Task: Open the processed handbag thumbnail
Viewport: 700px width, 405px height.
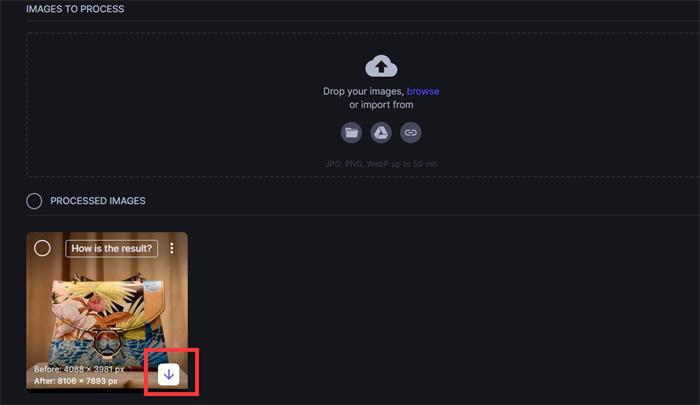Action: pos(107,311)
